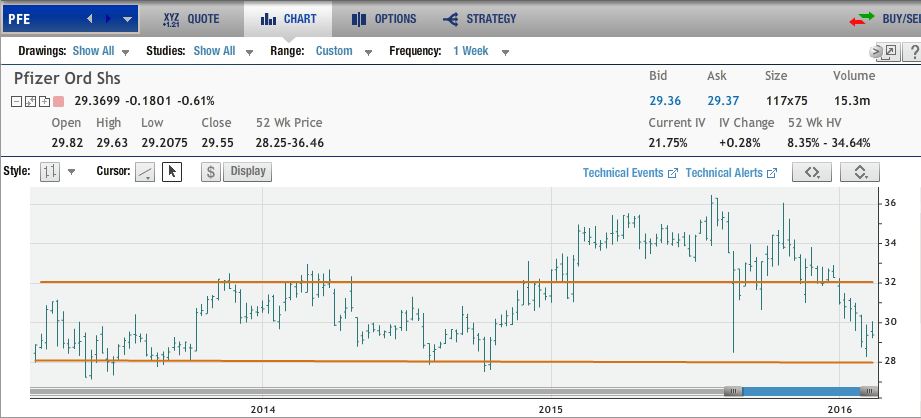Click the upper orange resistance line at 32
Image resolution: width=921 pixels, height=418 pixels.
[456, 282]
